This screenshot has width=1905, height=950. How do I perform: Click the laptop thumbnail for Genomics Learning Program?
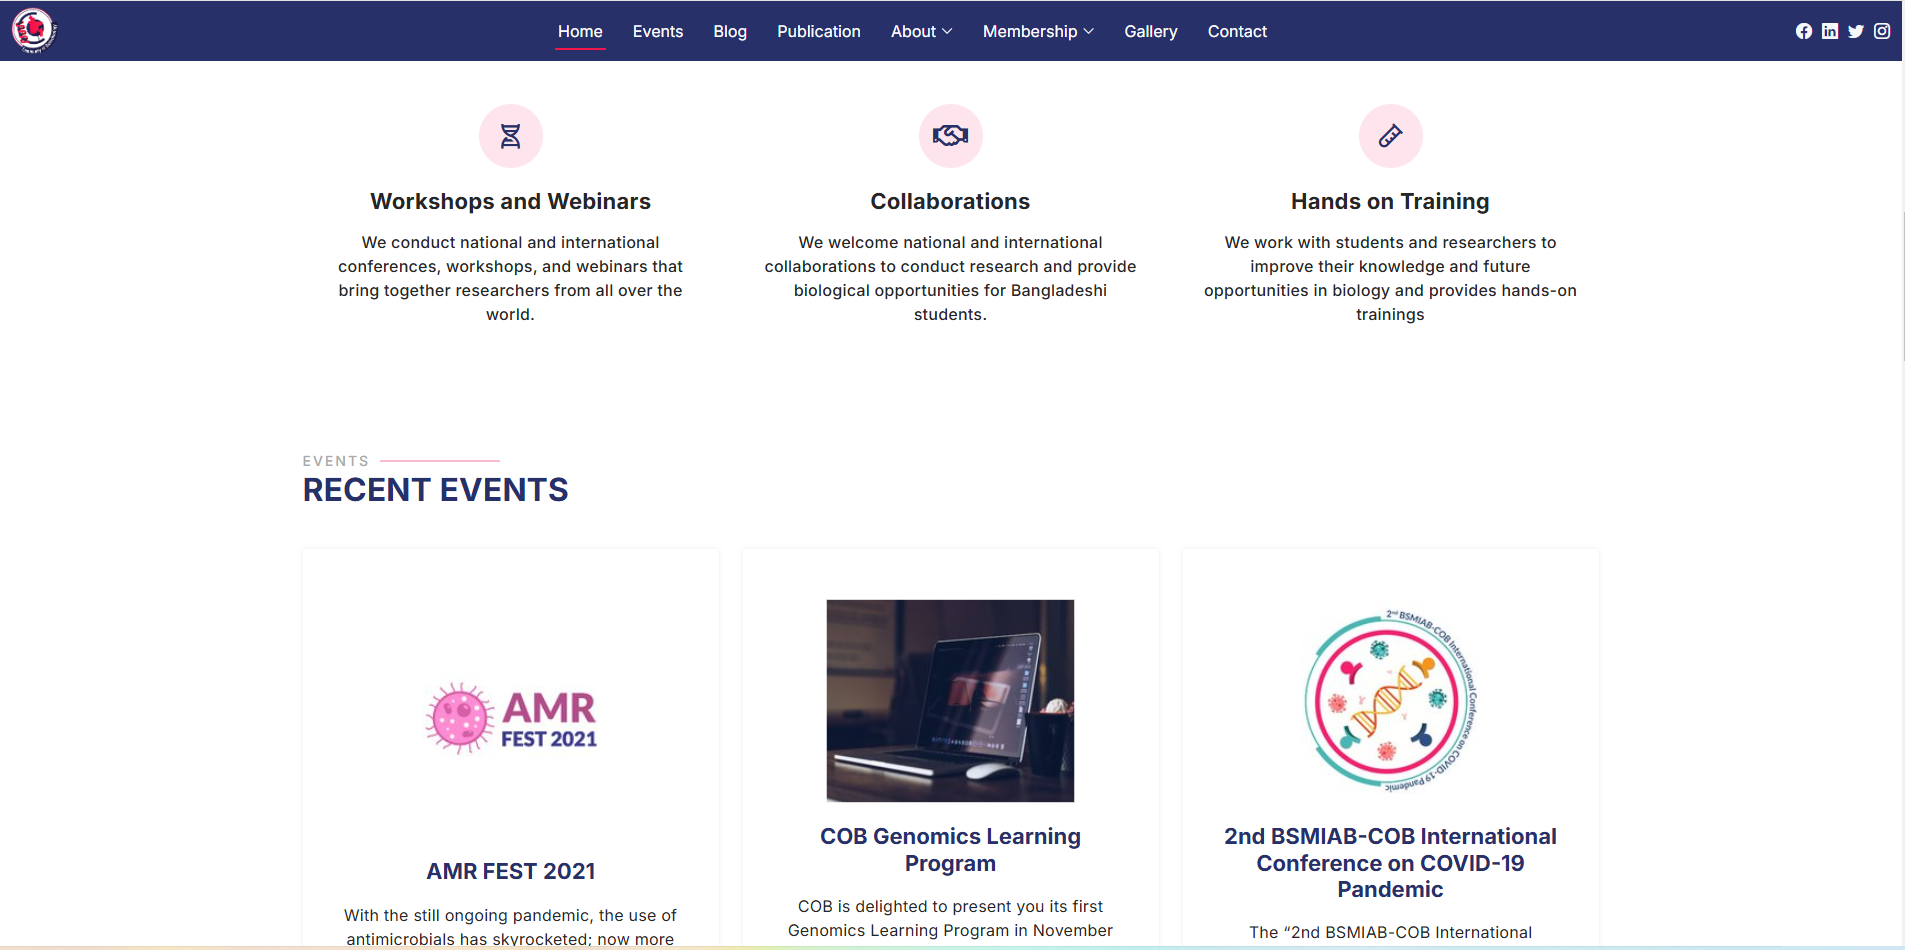click(x=950, y=700)
